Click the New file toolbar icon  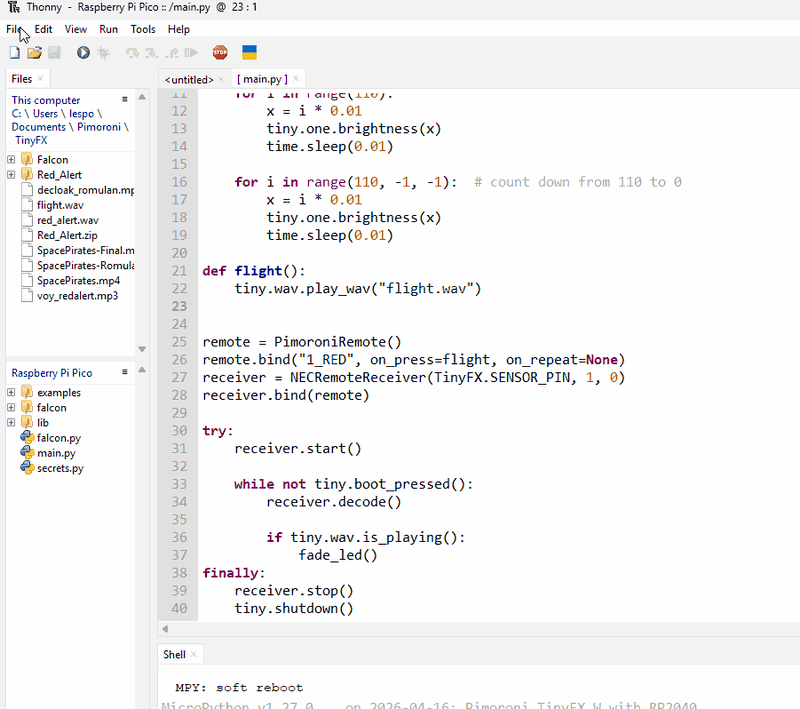(14, 52)
